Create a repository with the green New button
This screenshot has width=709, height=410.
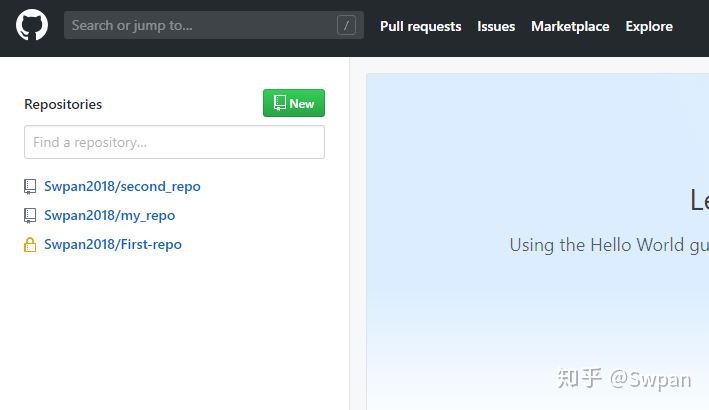coord(294,103)
